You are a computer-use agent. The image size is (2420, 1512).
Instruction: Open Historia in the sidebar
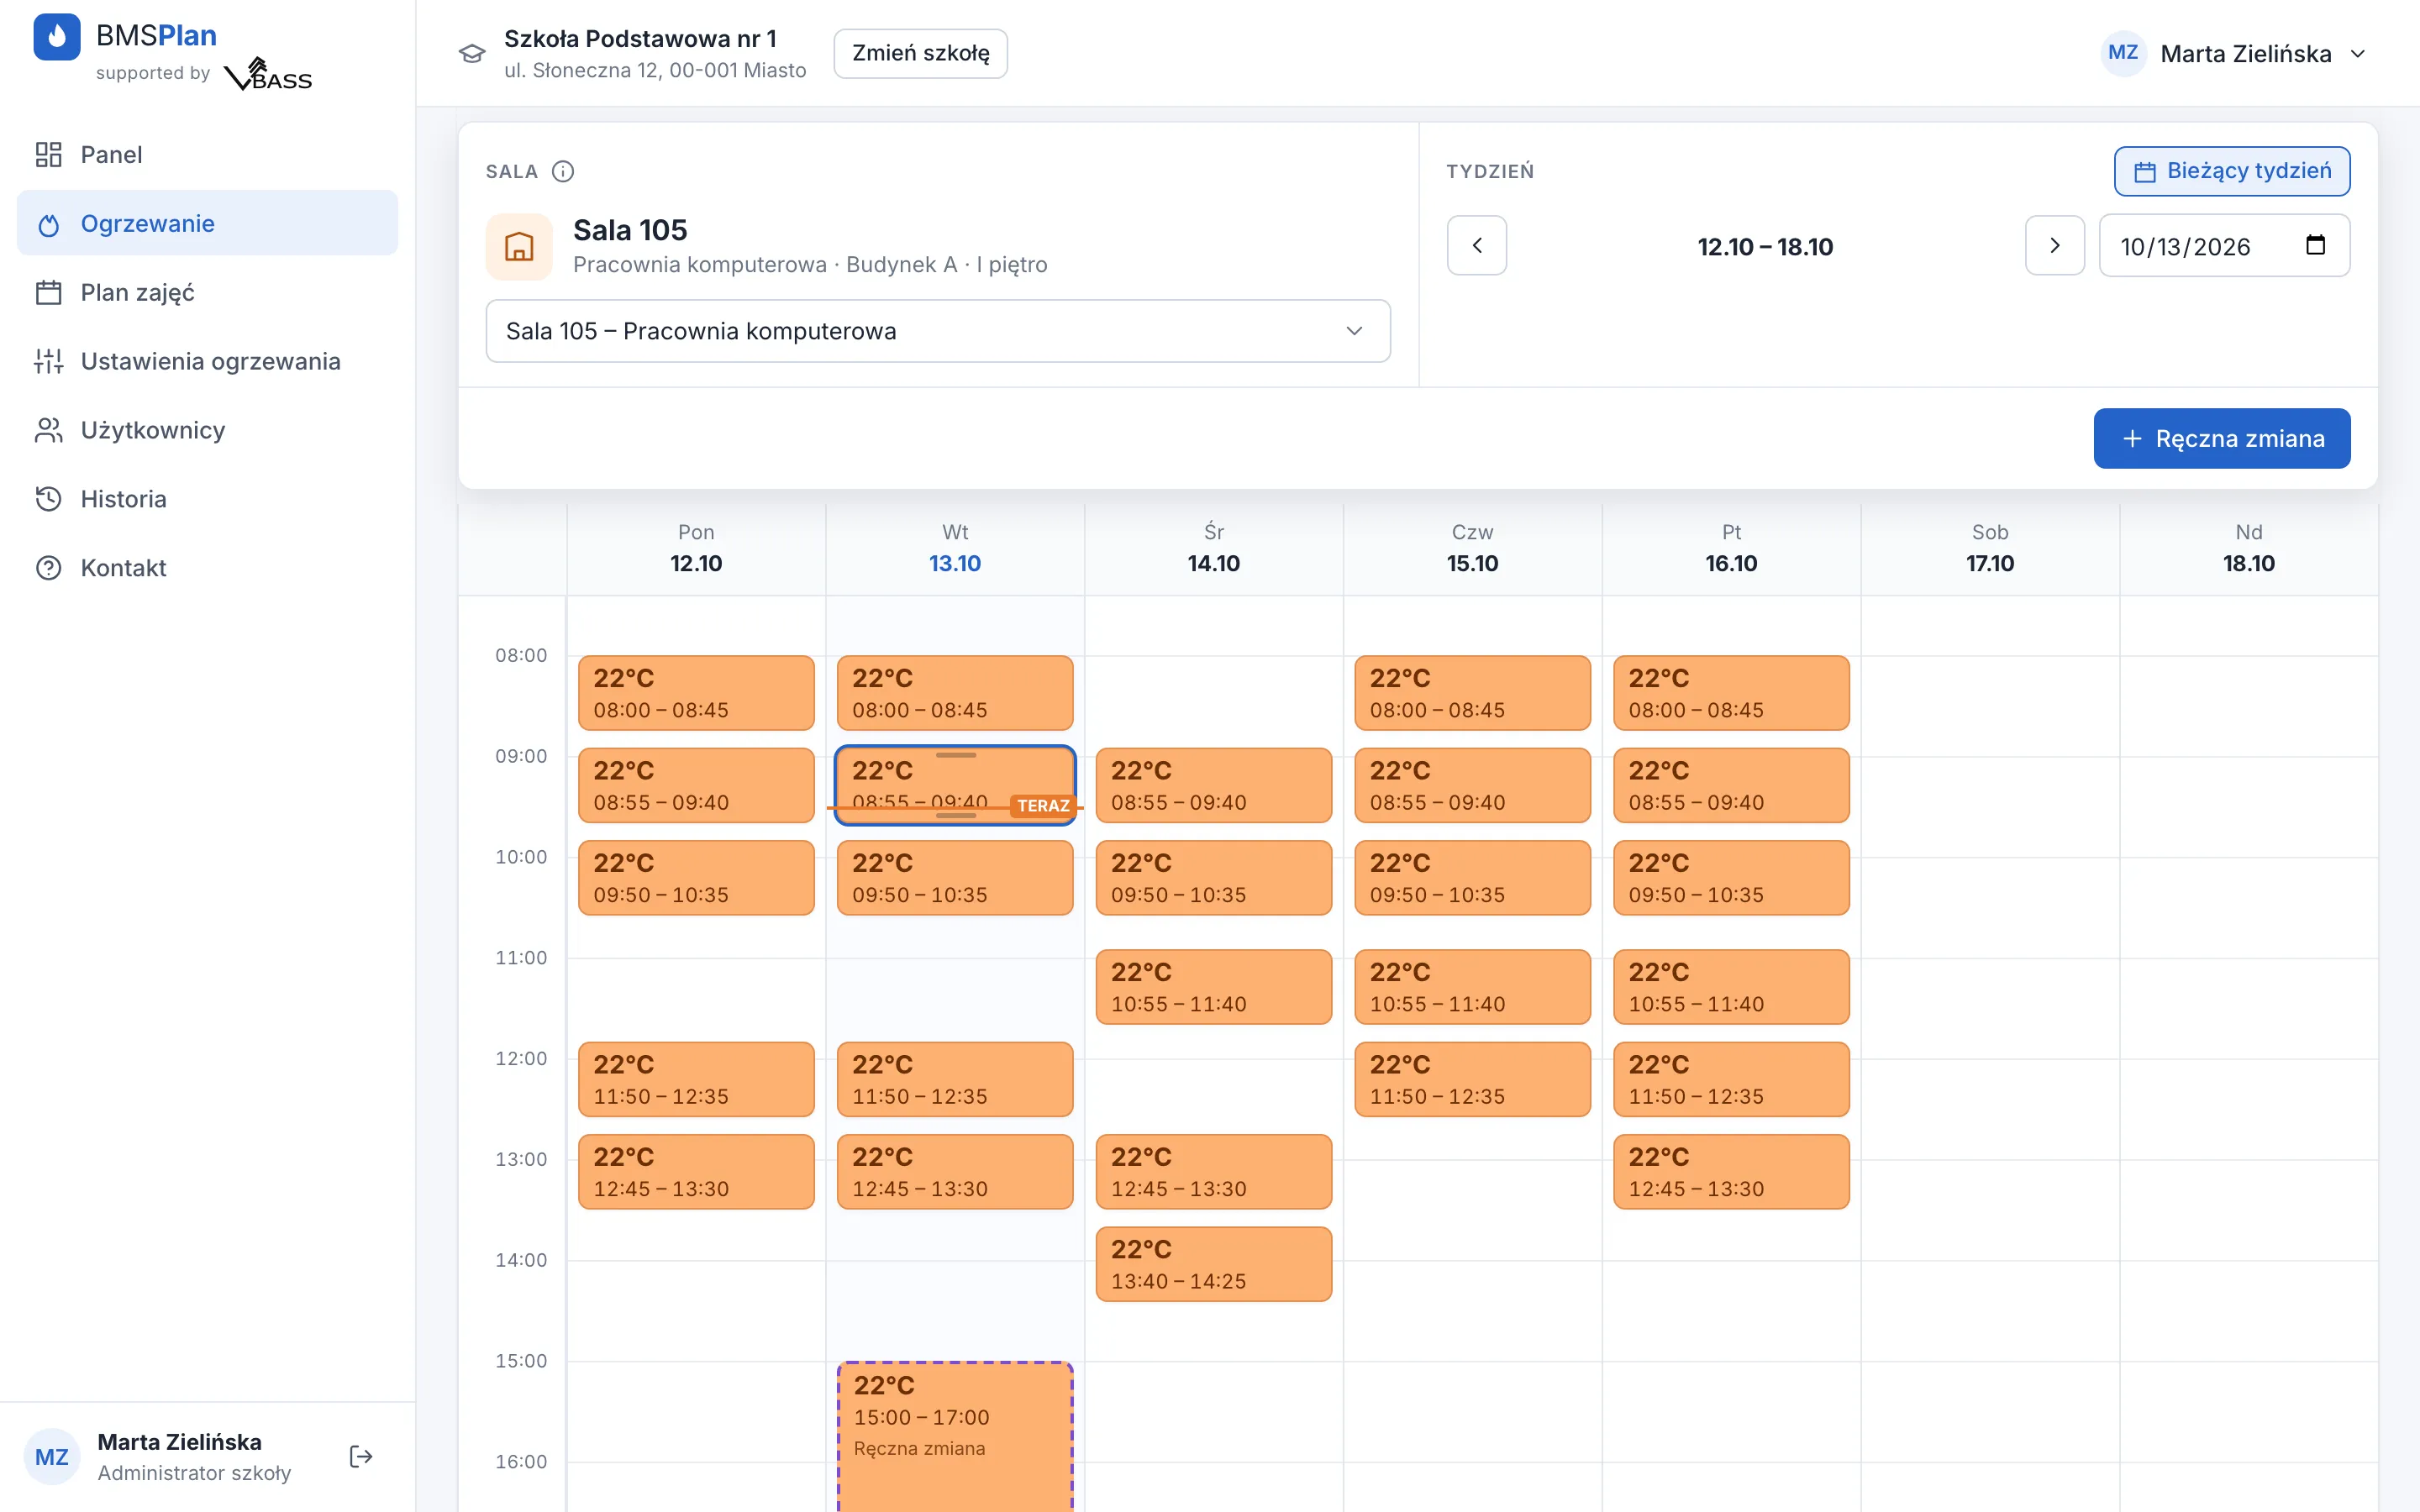pyautogui.click(x=207, y=499)
